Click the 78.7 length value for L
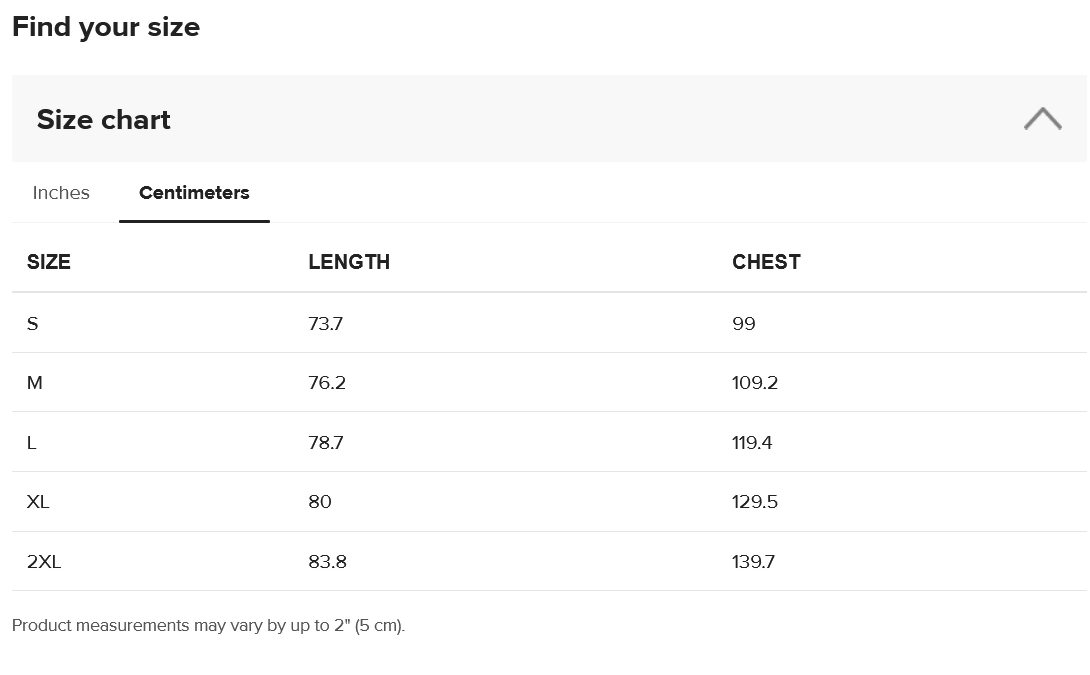 326,443
